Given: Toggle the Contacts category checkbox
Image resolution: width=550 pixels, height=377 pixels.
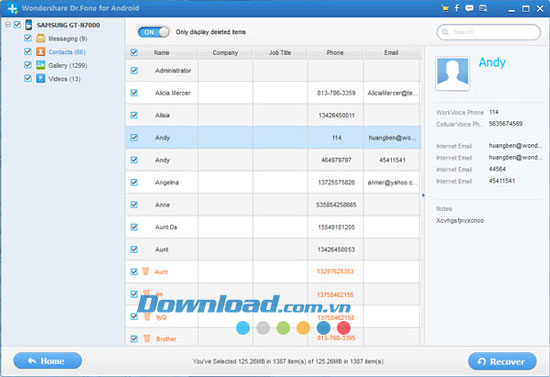Looking at the screenshot, I should click(x=28, y=51).
